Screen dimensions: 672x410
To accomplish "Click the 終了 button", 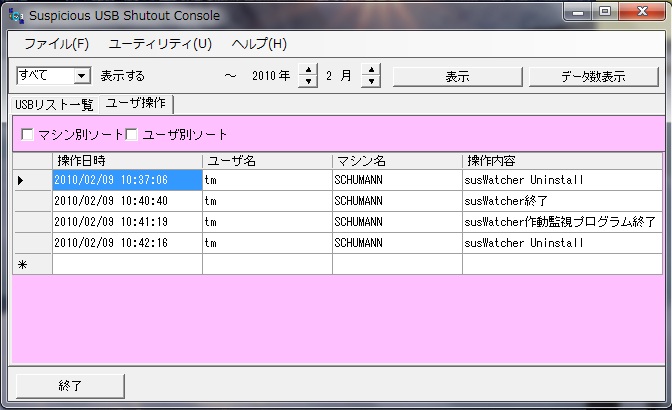I will point(70,386).
